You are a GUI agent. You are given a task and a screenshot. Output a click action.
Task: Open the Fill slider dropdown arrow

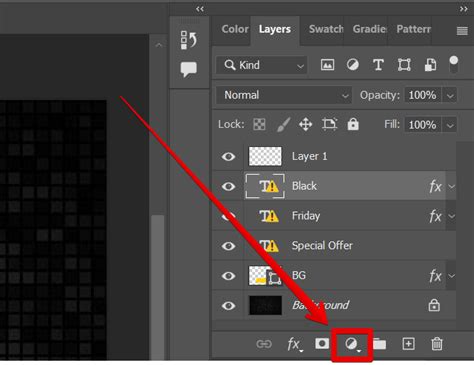point(450,125)
